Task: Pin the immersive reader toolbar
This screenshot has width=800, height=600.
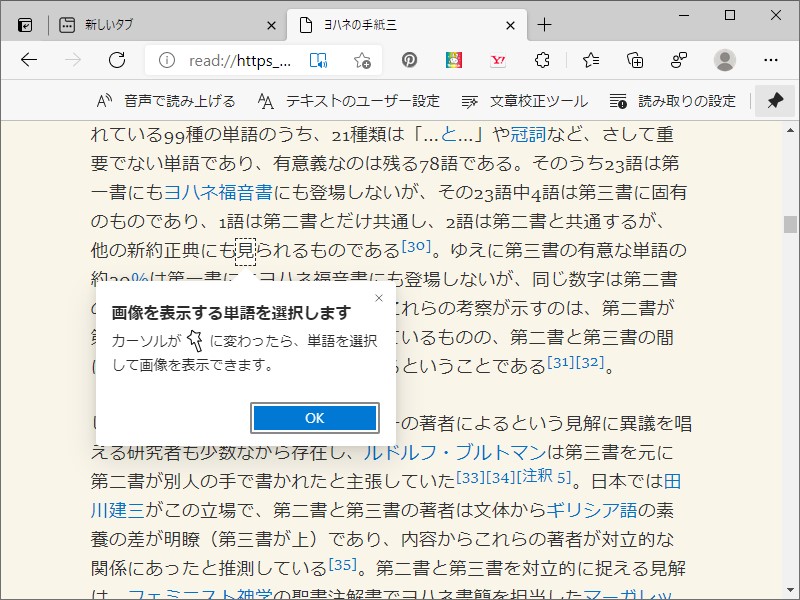Action: (775, 100)
